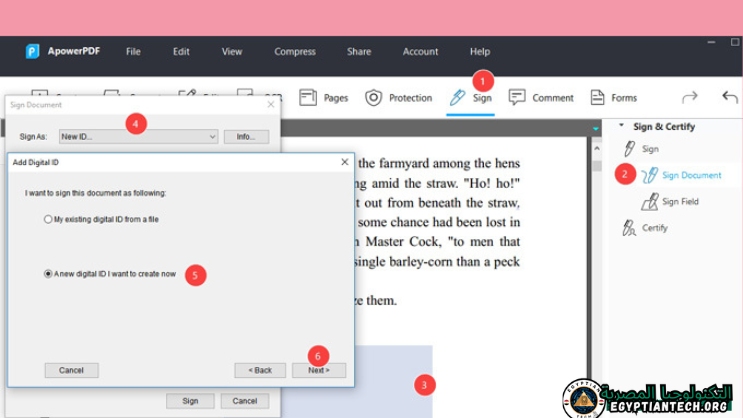Click the Back button in dialog

coord(260,370)
